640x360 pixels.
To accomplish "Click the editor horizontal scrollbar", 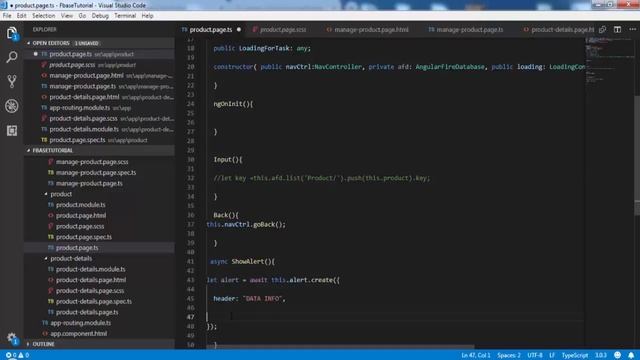I will pos(340,347).
